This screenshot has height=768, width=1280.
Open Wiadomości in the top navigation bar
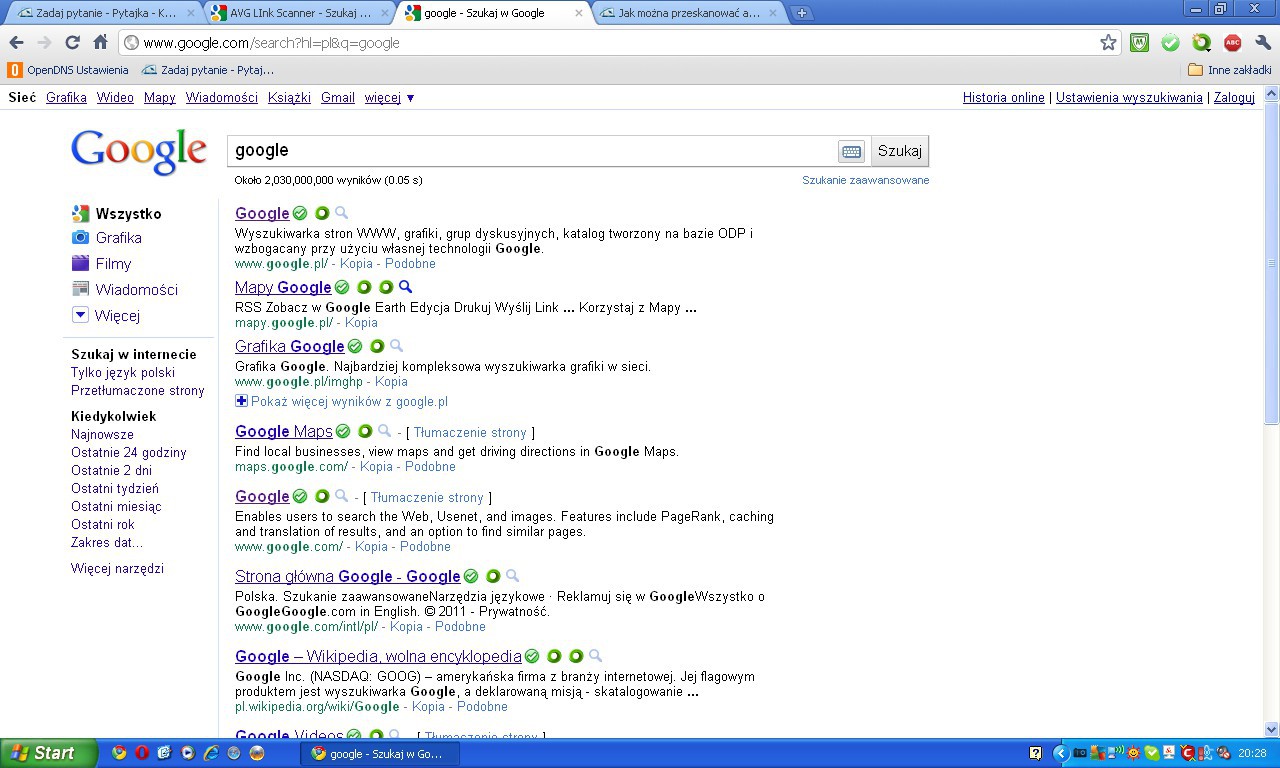pyautogui.click(x=222, y=98)
